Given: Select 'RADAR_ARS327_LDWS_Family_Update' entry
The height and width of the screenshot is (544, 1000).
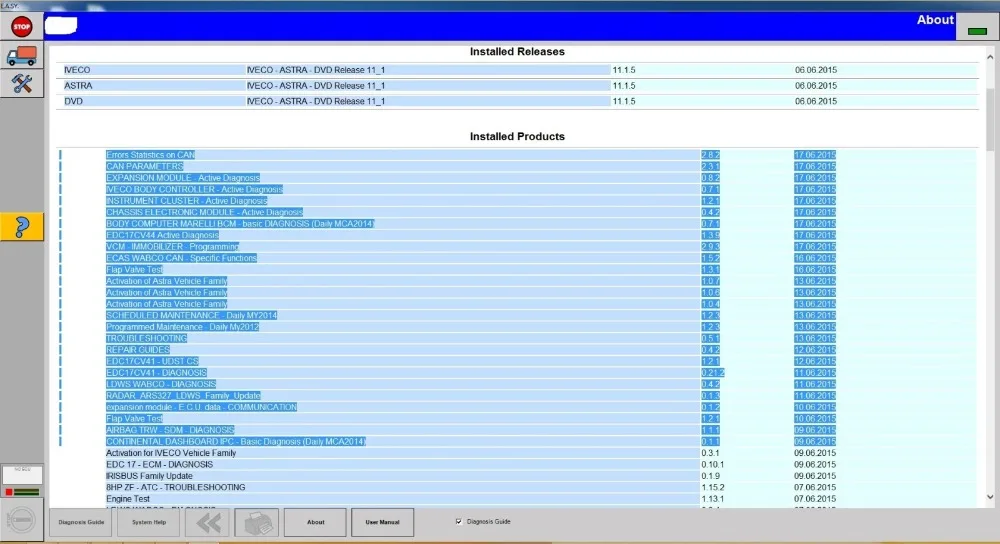Looking at the screenshot, I should point(183,396).
